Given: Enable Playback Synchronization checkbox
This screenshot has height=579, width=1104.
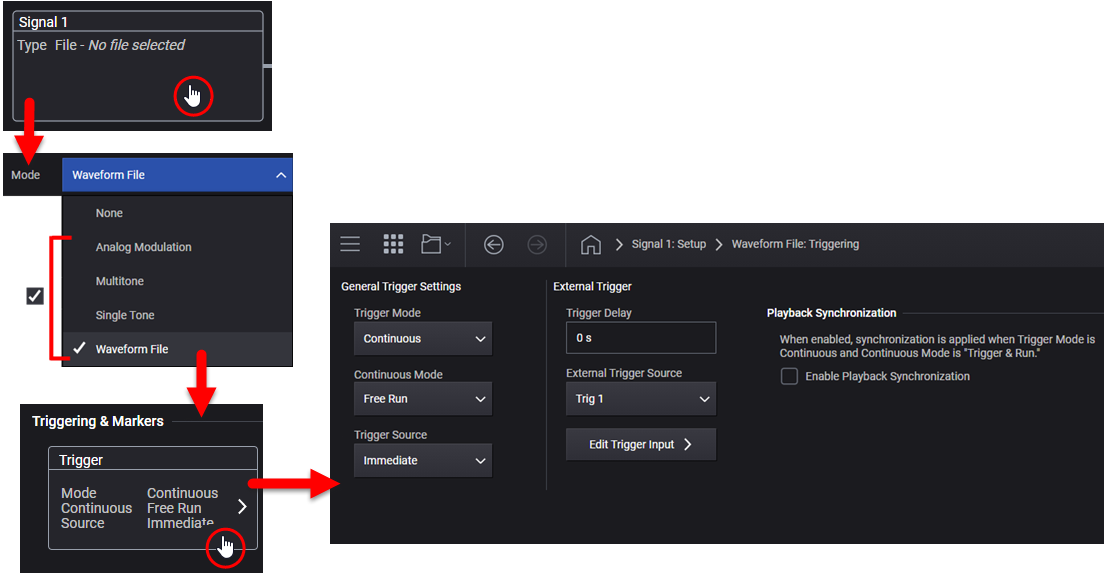Looking at the screenshot, I should tap(789, 376).
